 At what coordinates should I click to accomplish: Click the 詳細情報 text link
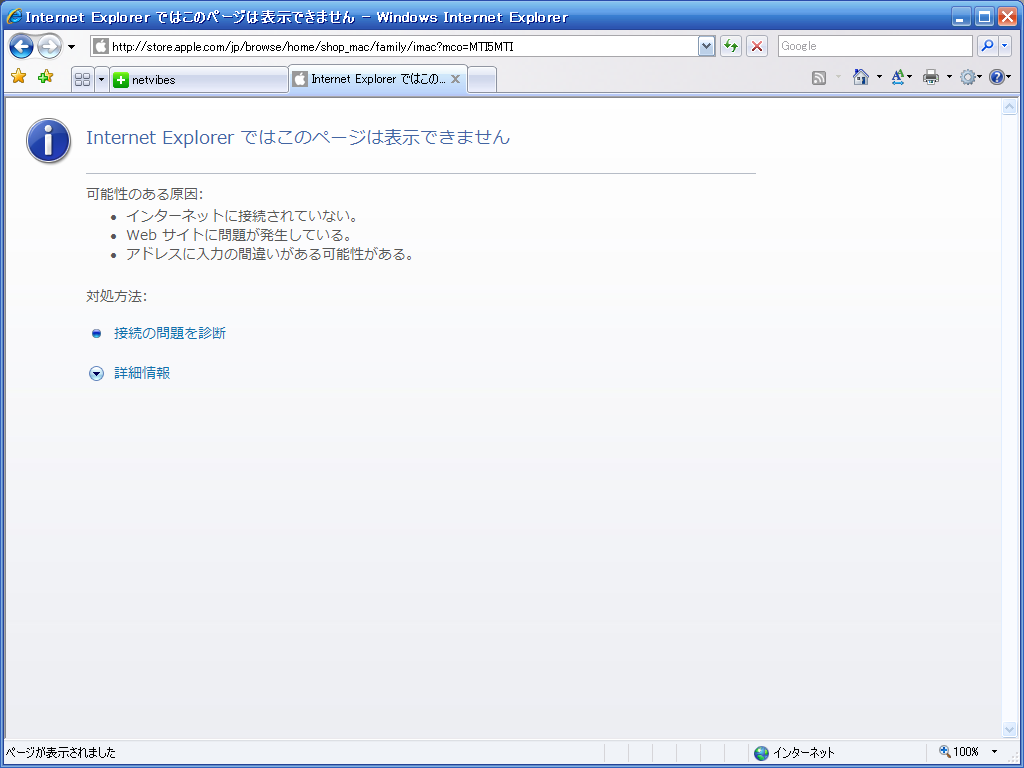(x=142, y=373)
